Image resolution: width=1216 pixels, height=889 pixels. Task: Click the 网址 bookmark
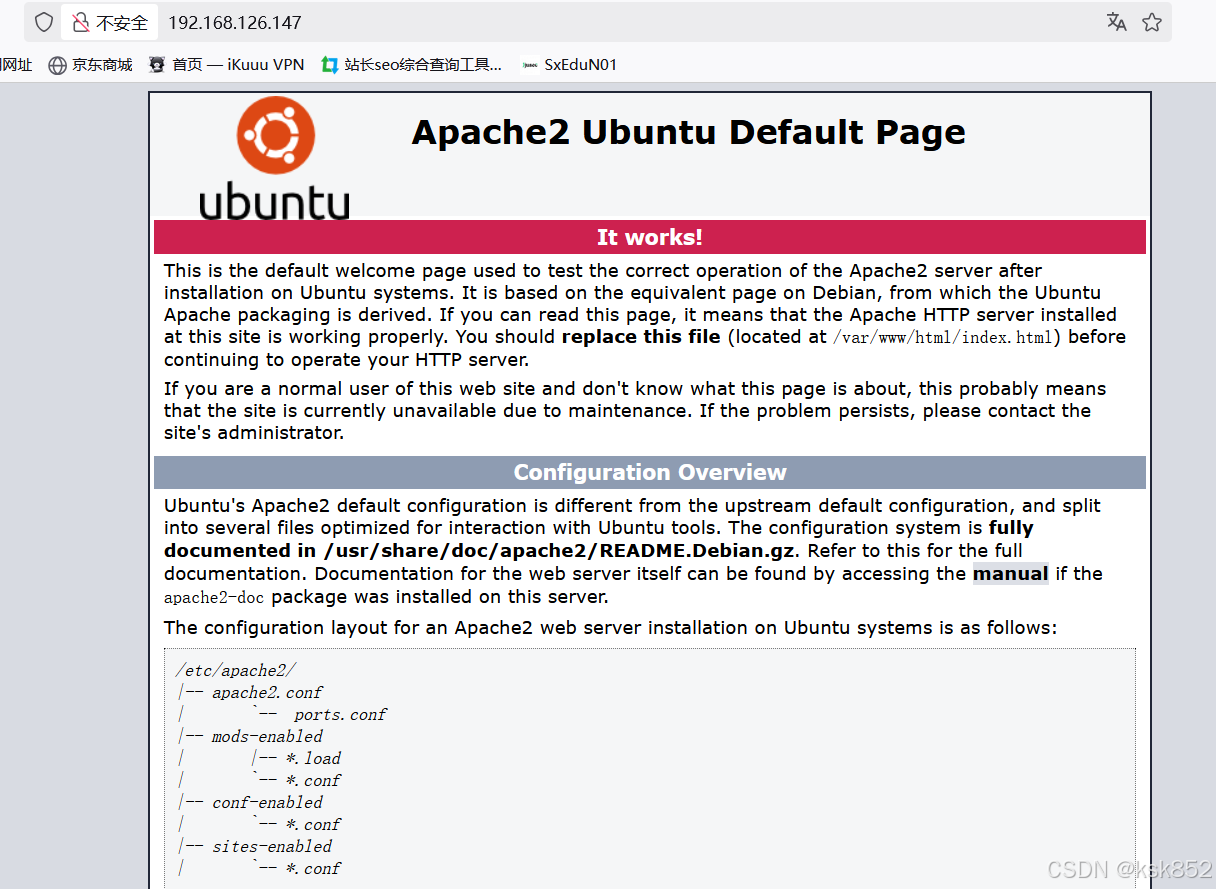click(16, 65)
